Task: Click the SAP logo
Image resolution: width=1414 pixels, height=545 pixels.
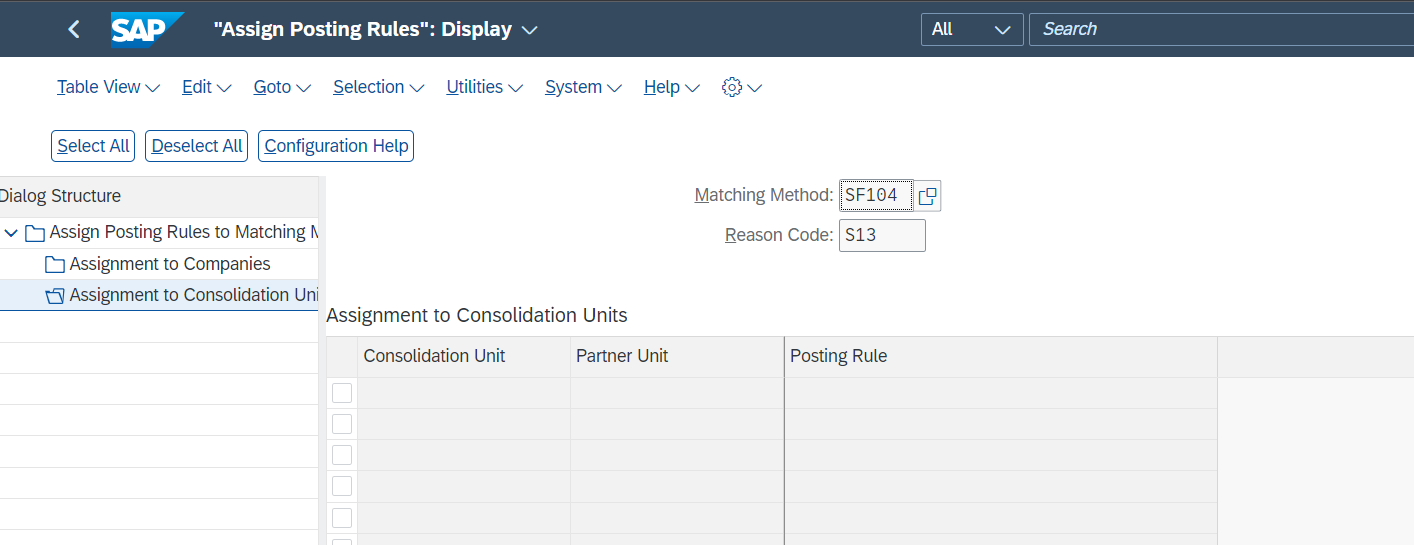Action: pos(147,30)
